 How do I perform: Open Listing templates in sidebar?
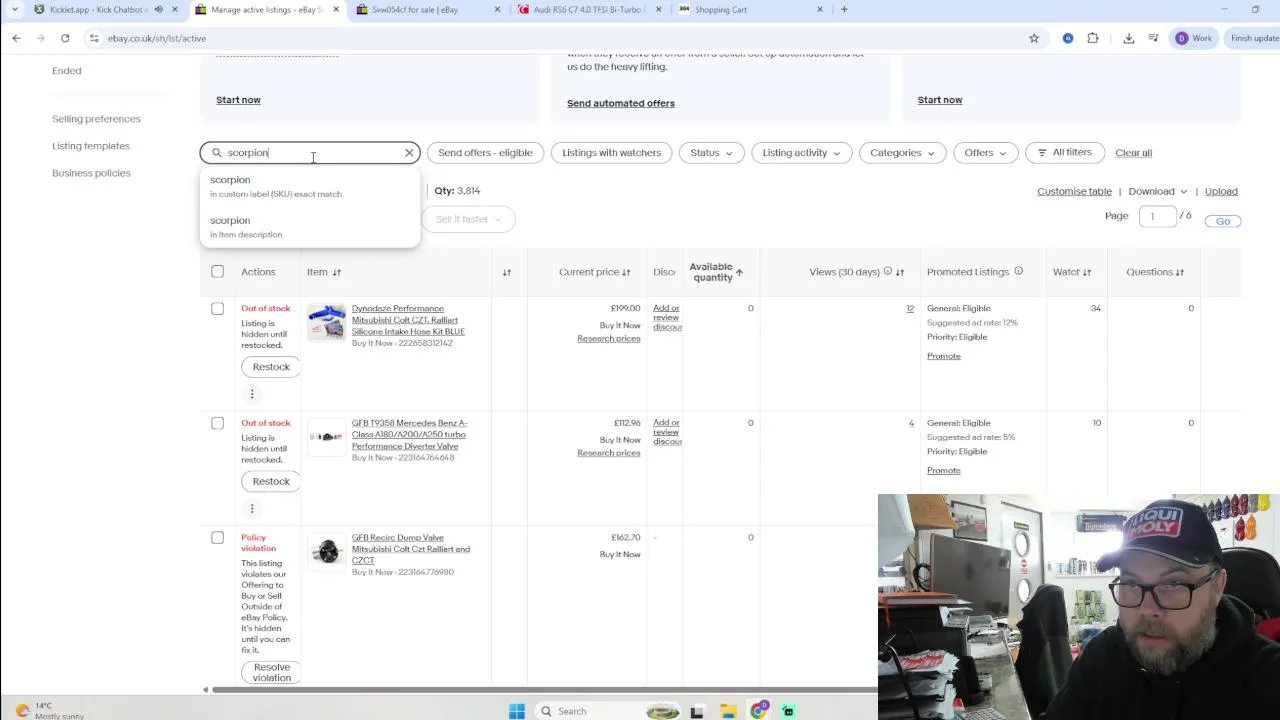(91, 146)
